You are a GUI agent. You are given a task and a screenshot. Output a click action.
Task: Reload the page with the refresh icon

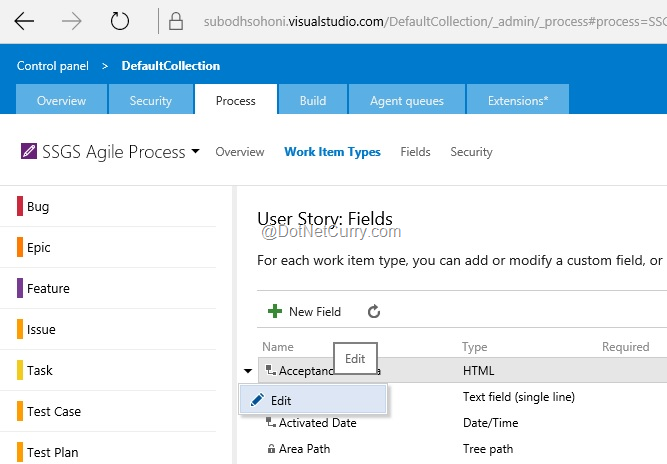click(x=120, y=21)
